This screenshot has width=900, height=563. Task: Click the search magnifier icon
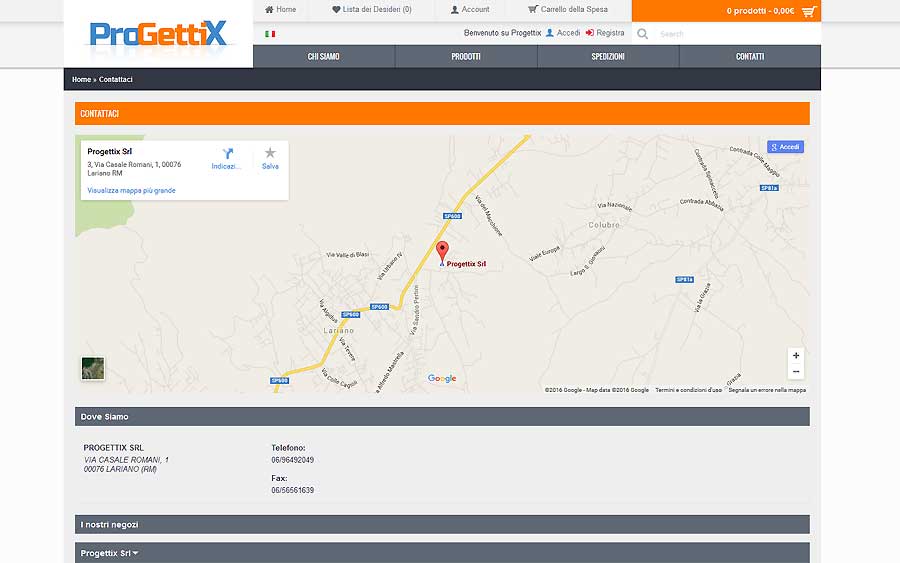tap(642, 34)
